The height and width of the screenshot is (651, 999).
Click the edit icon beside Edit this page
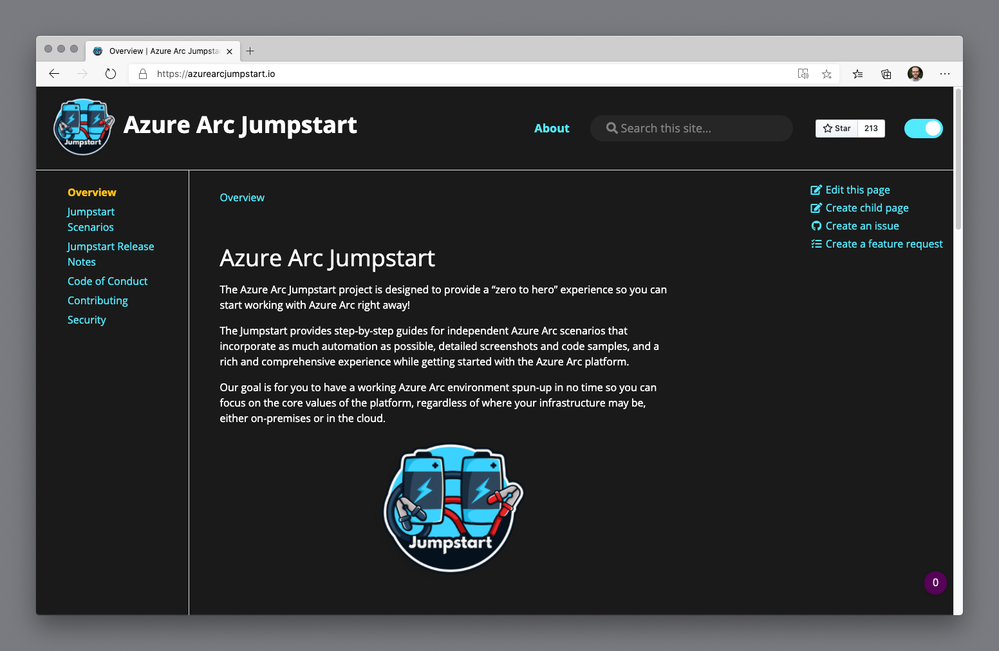(x=816, y=190)
